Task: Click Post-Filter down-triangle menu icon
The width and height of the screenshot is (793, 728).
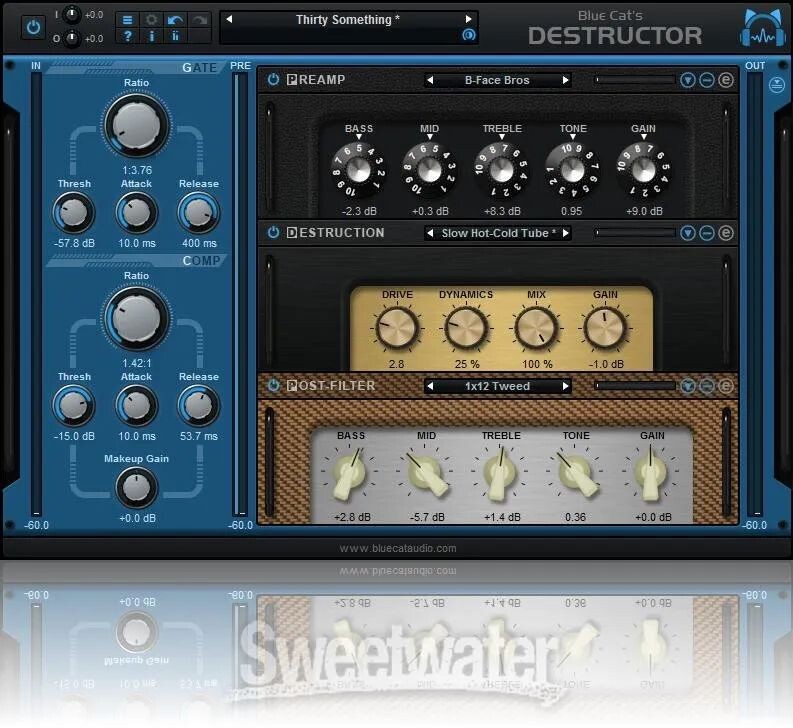Action: [x=687, y=386]
